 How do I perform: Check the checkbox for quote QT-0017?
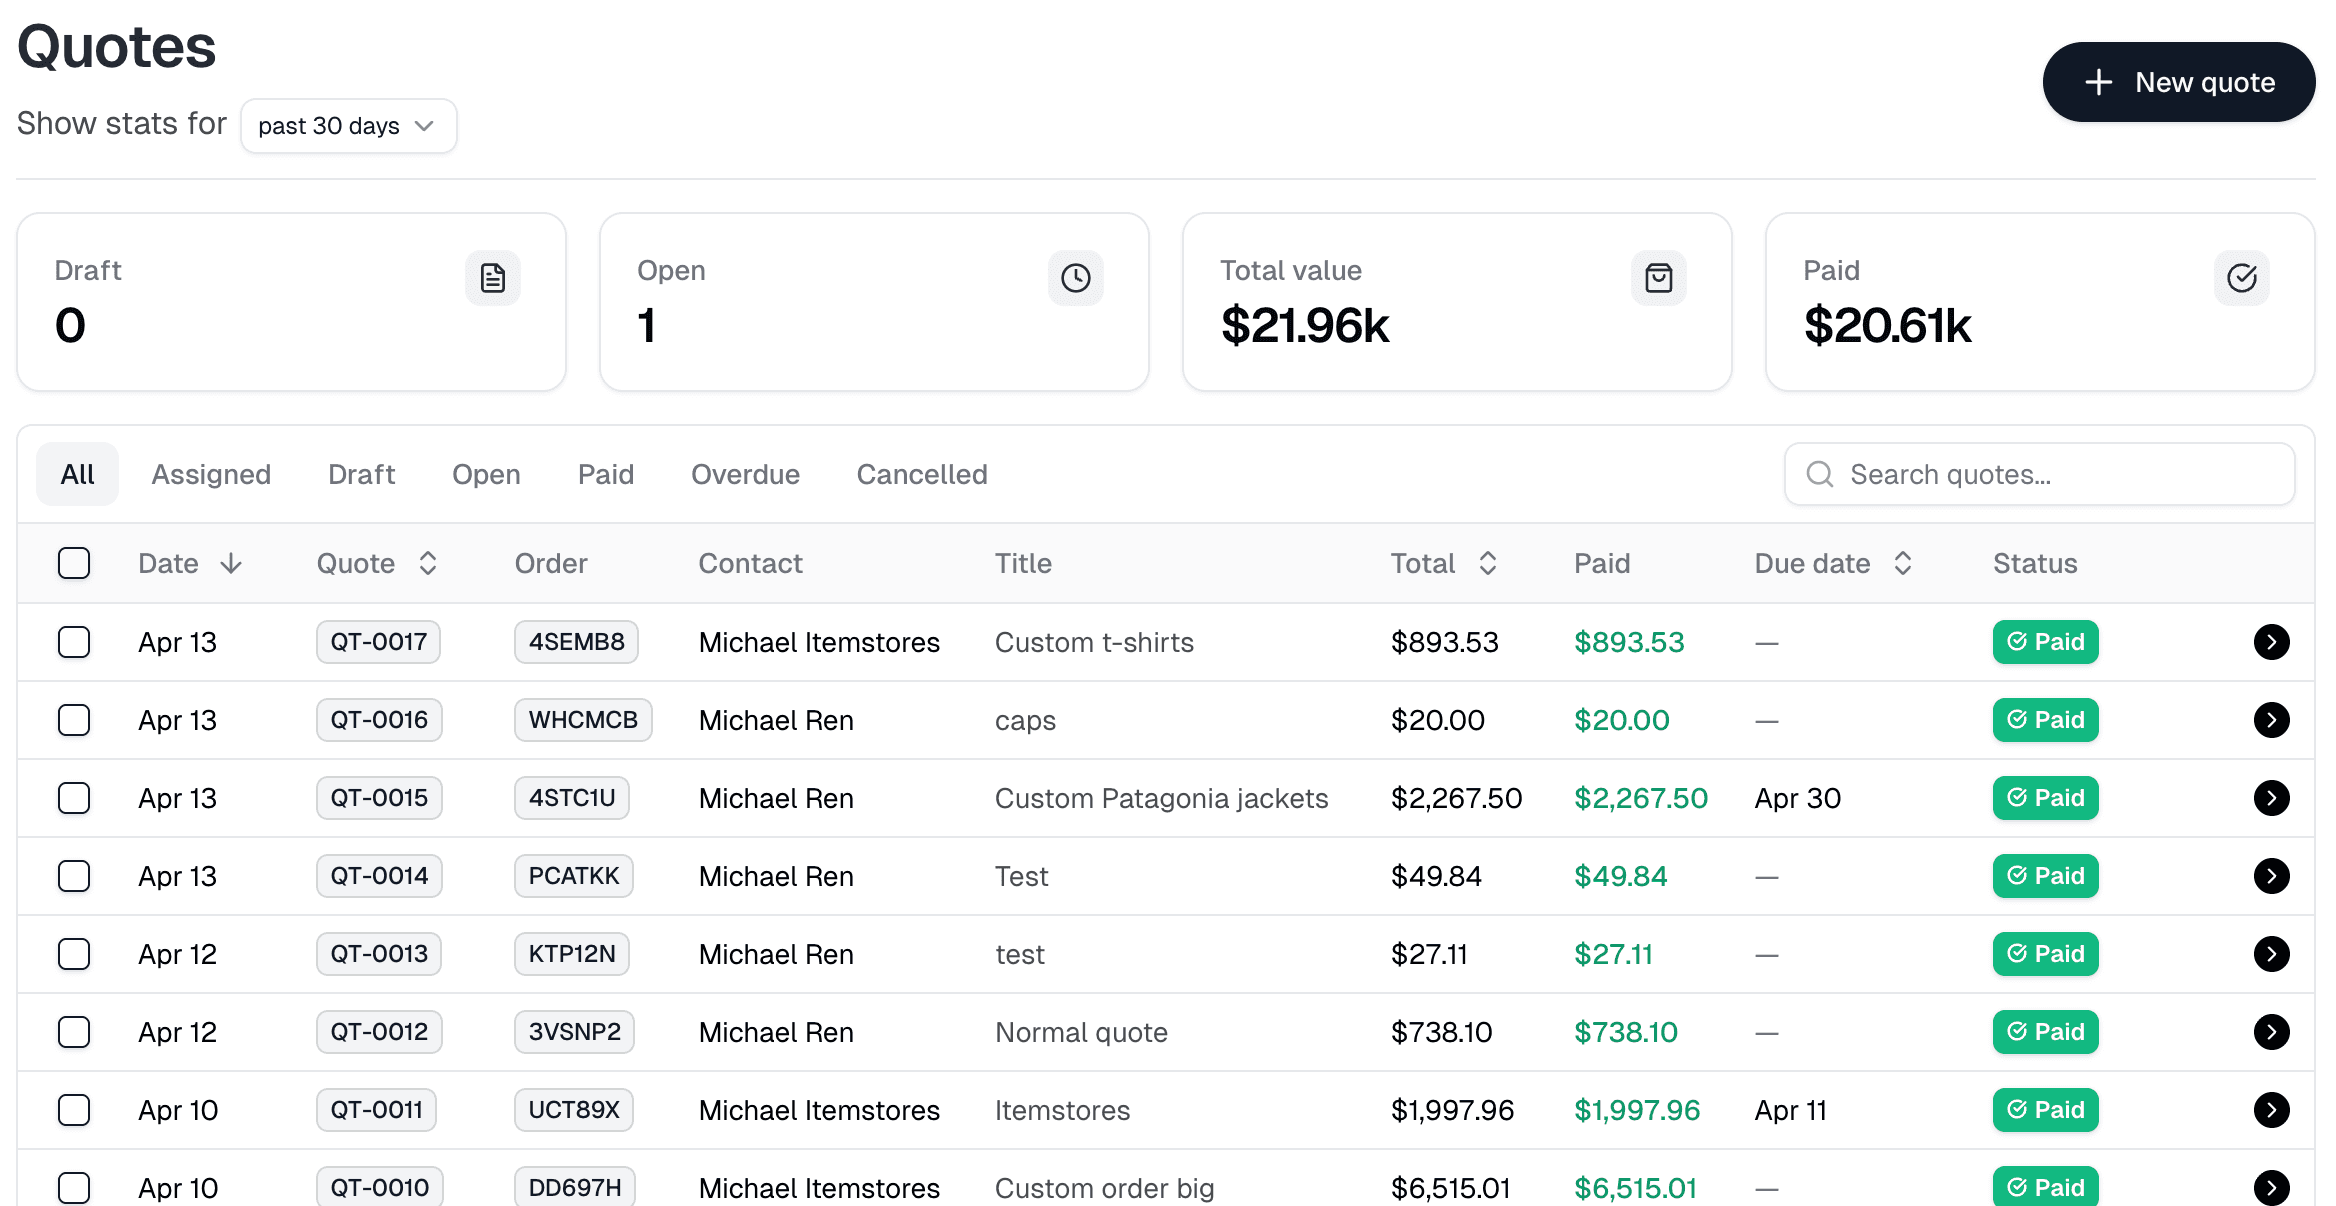pos(74,641)
